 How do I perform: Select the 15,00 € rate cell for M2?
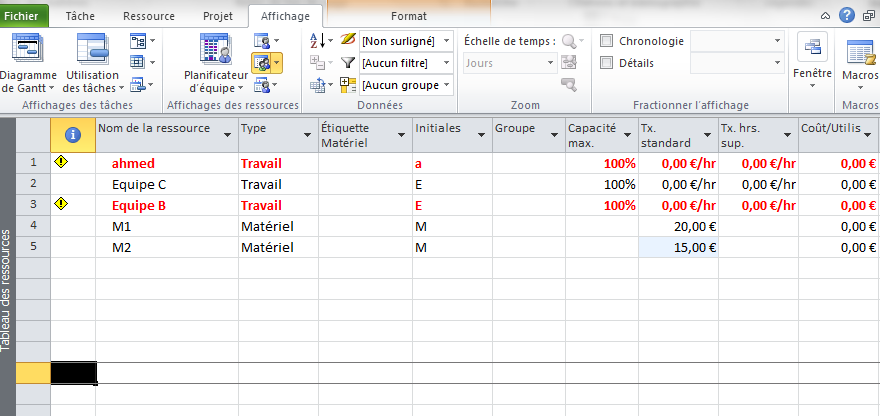[x=677, y=247]
